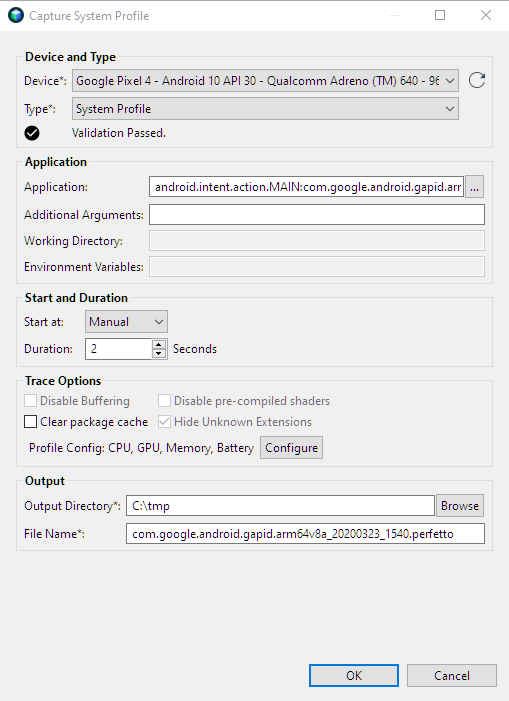Toggle Disable Buffering checkbox
Screen dimensions: 509x701
point(30,401)
